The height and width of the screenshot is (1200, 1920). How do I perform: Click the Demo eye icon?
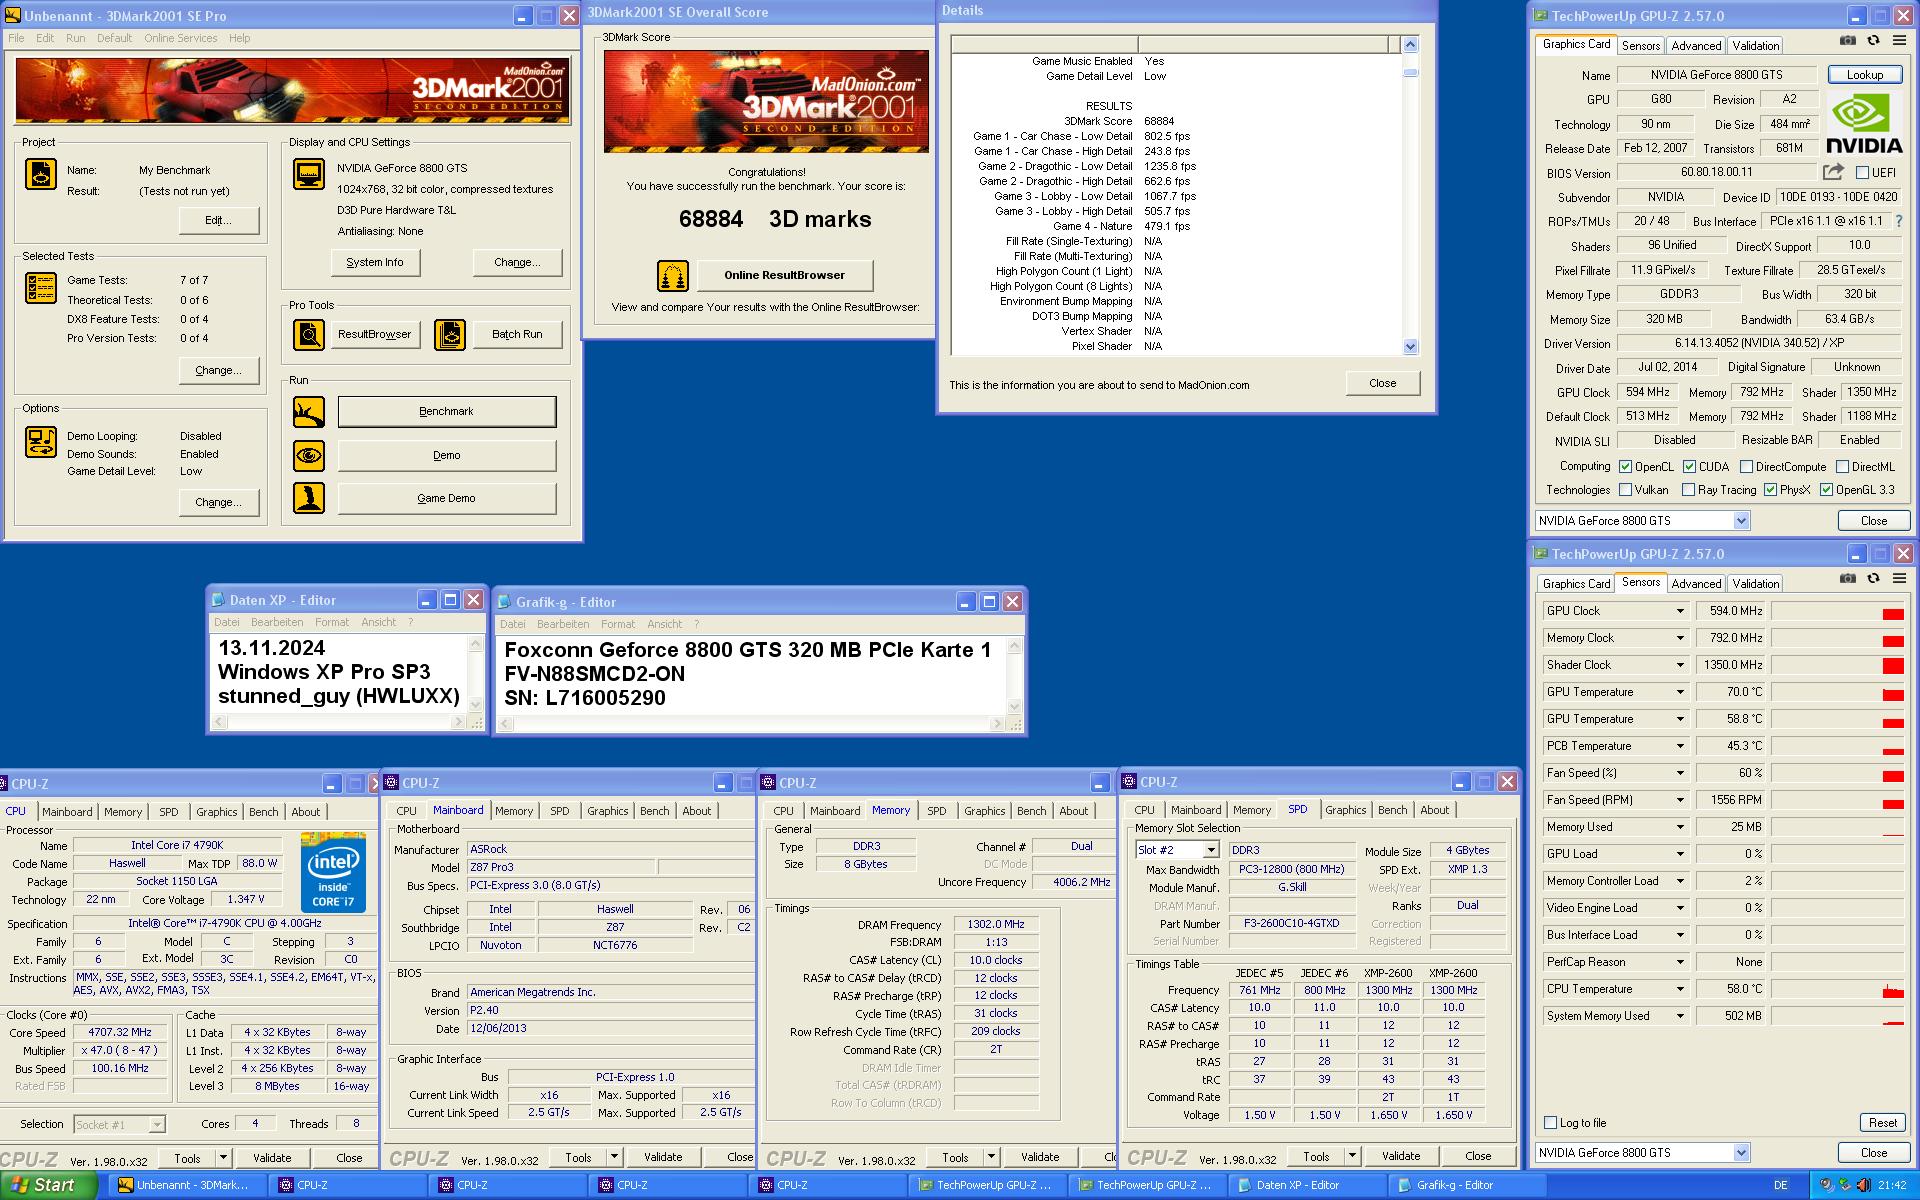click(x=308, y=455)
